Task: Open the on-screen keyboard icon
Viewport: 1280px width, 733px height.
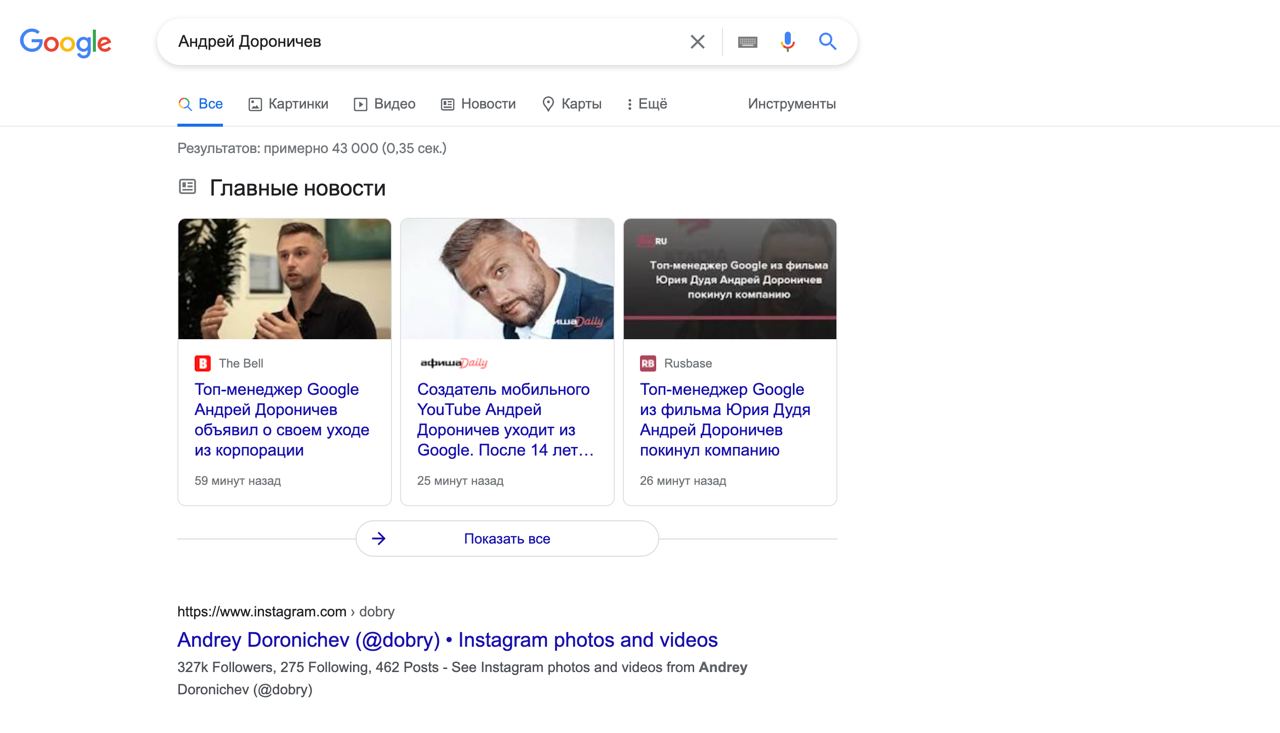Action: pyautogui.click(x=747, y=42)
